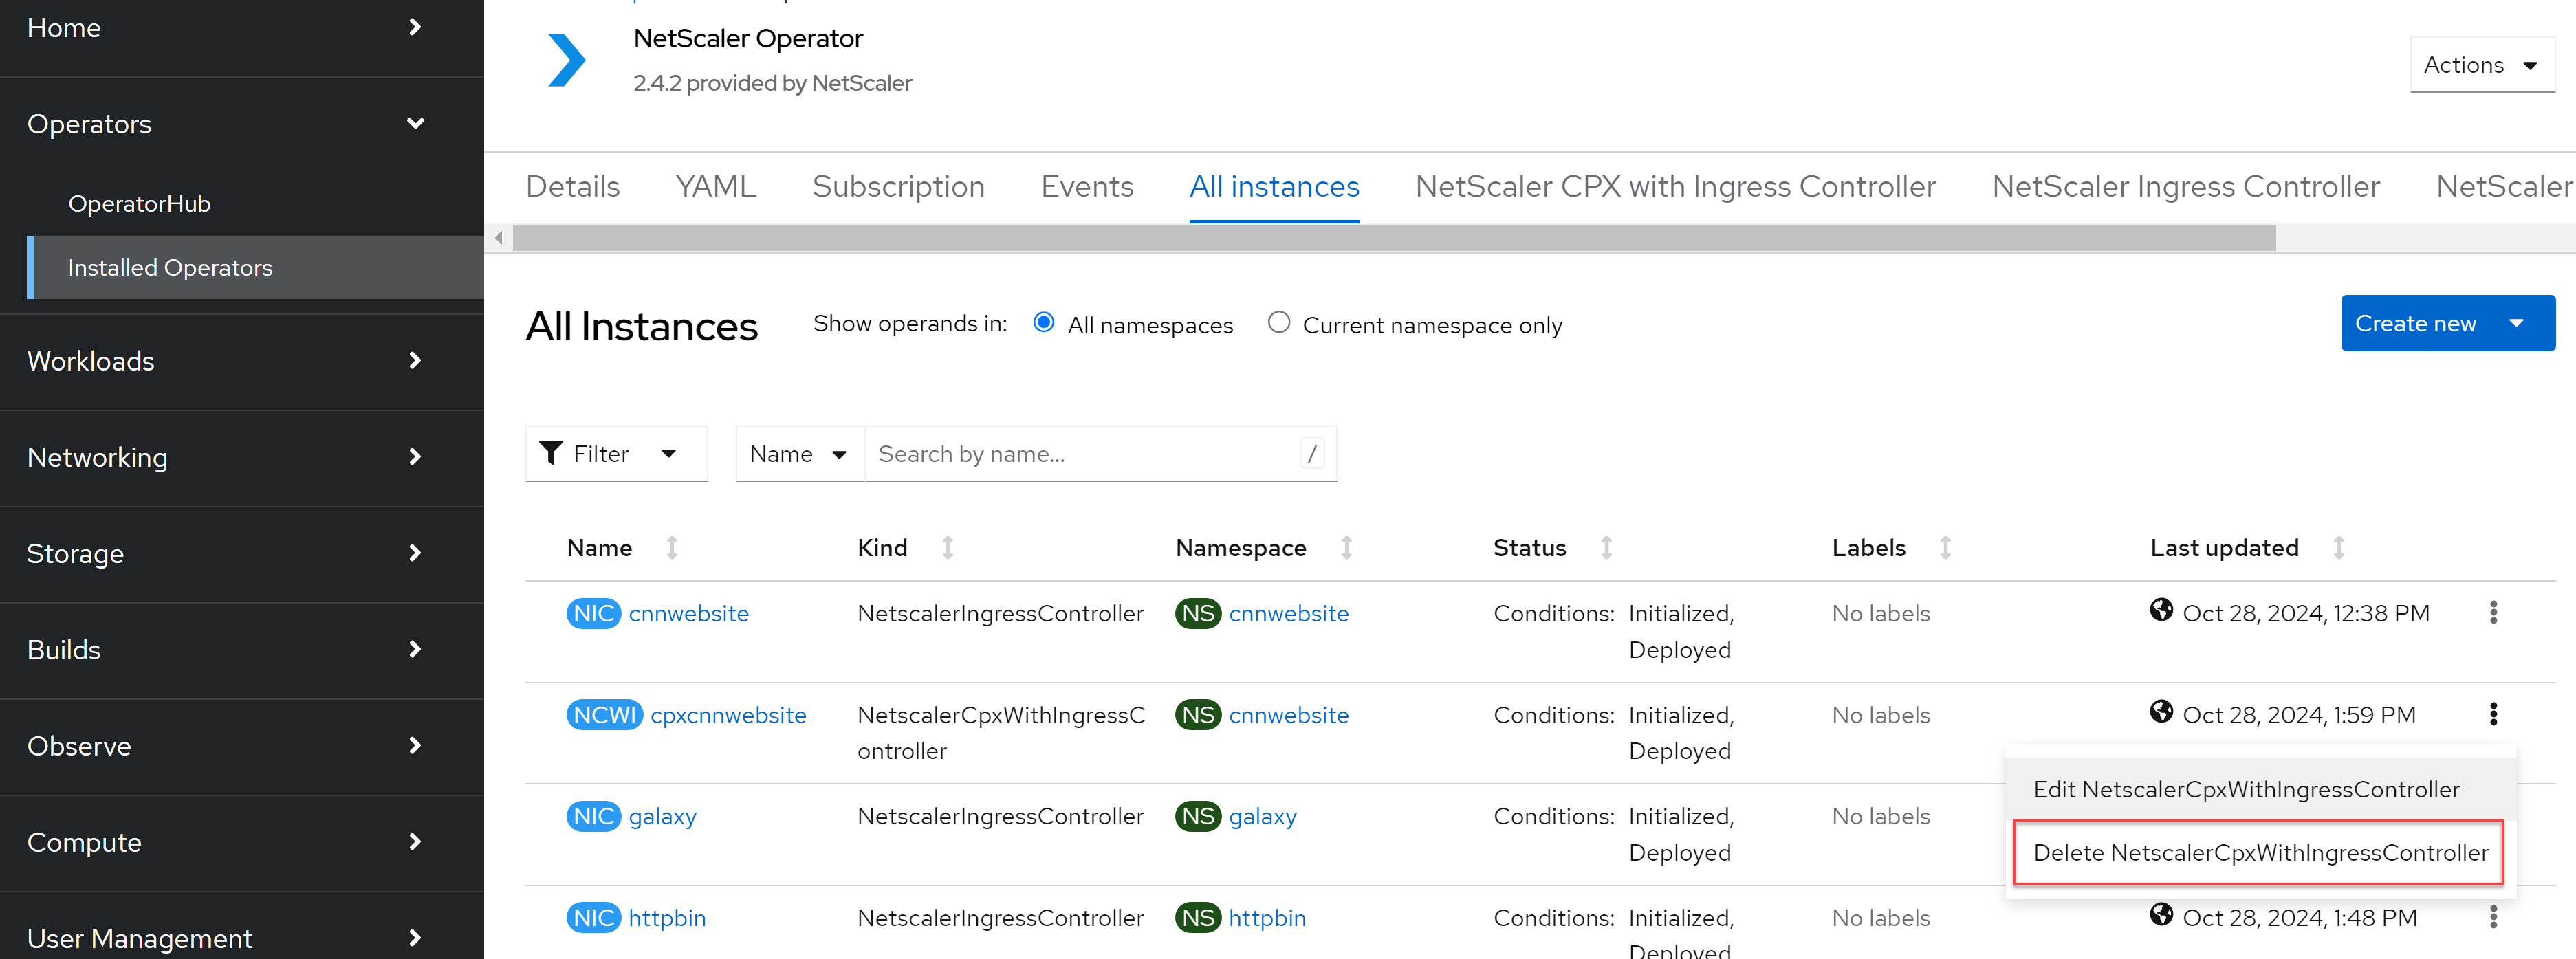Screen dimensions: 2576x959
Task: Switch to the YAML tab
Action: 717,186
